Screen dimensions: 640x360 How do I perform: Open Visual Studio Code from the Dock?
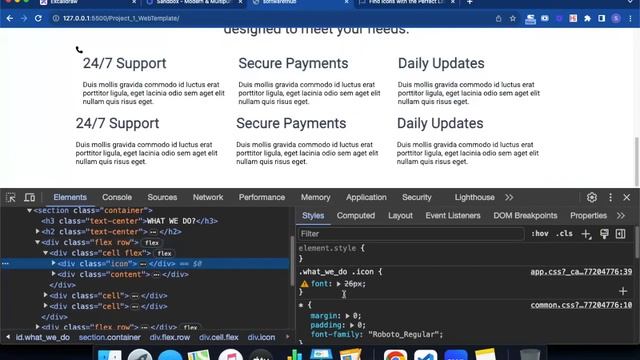tap(425, 355)
